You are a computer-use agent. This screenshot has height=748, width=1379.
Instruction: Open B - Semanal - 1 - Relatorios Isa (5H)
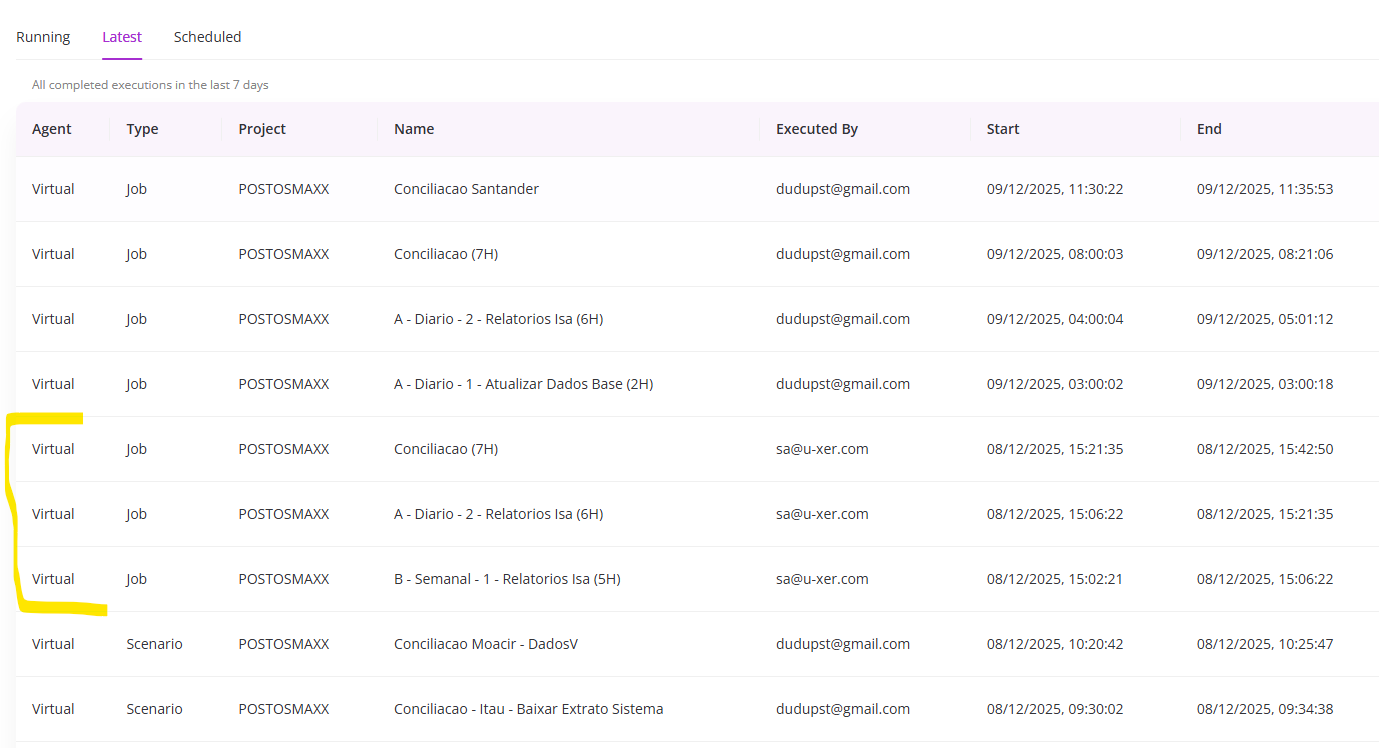click(x=507, y=579)
